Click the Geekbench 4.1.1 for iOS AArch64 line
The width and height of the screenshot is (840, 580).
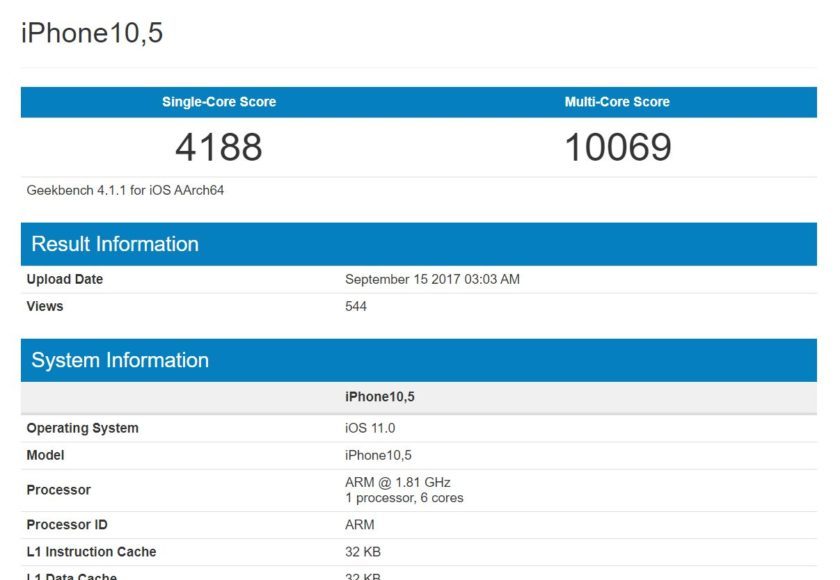[125, 190]
